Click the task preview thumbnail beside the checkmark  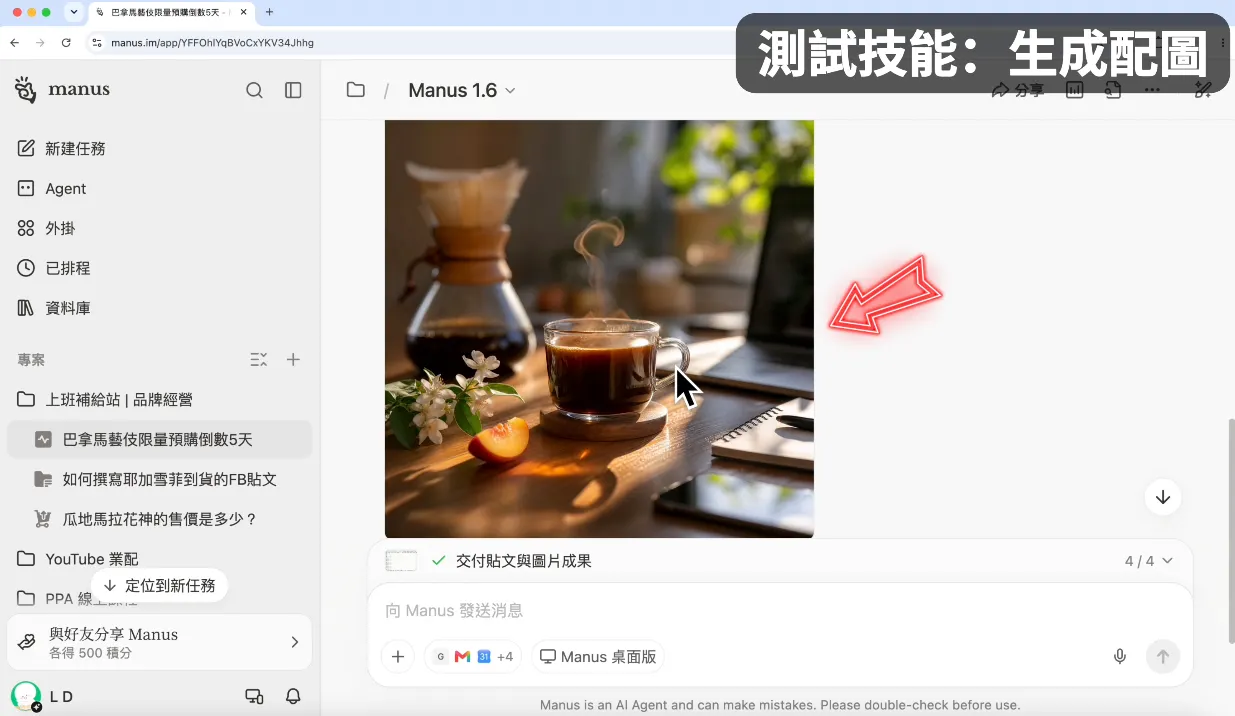[x=401, y=561]
